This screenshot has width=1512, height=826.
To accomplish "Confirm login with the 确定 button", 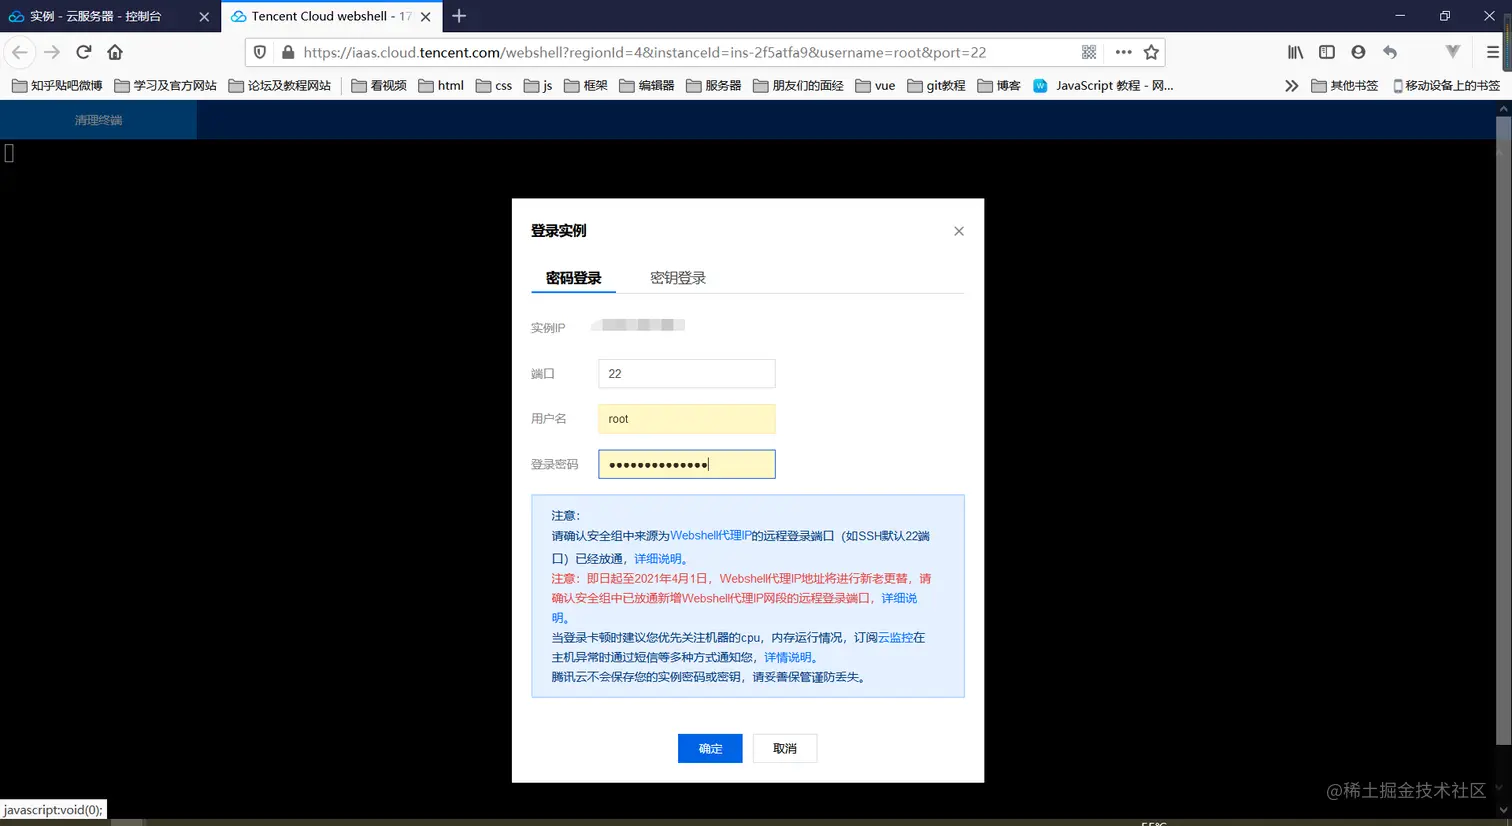I will tap(710, 748).
